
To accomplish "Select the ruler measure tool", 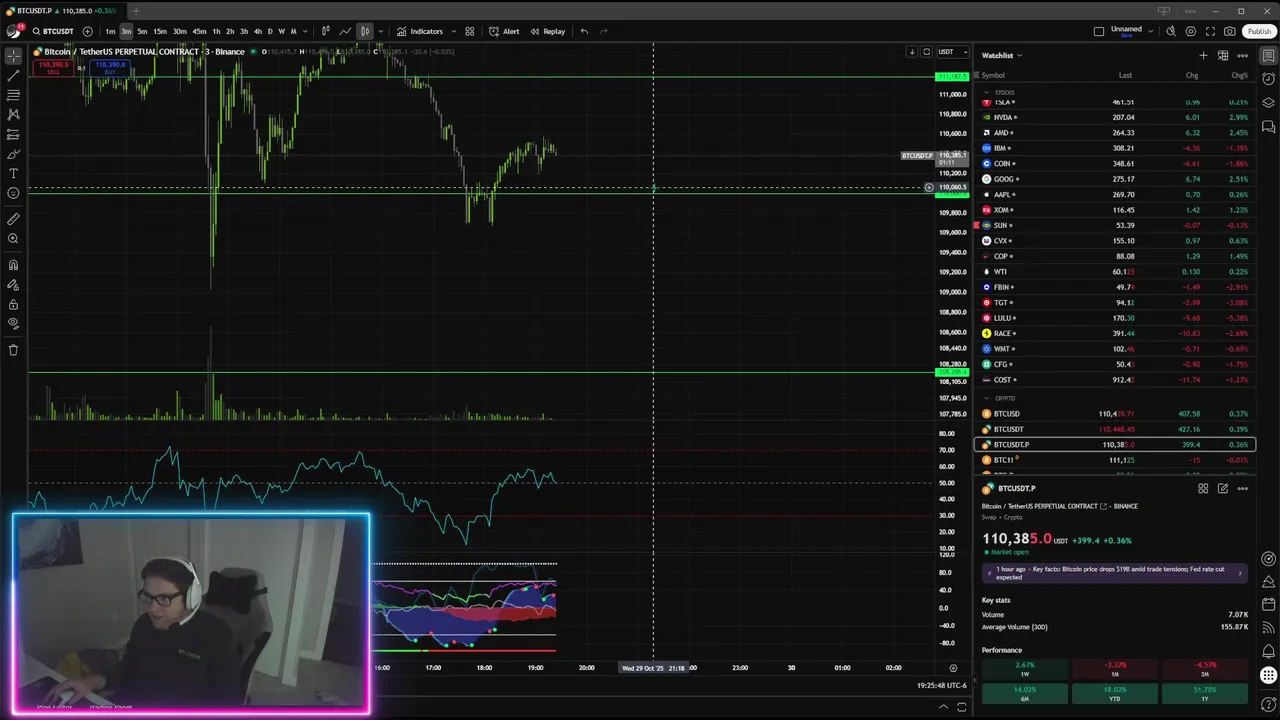I will pos(13,219).
